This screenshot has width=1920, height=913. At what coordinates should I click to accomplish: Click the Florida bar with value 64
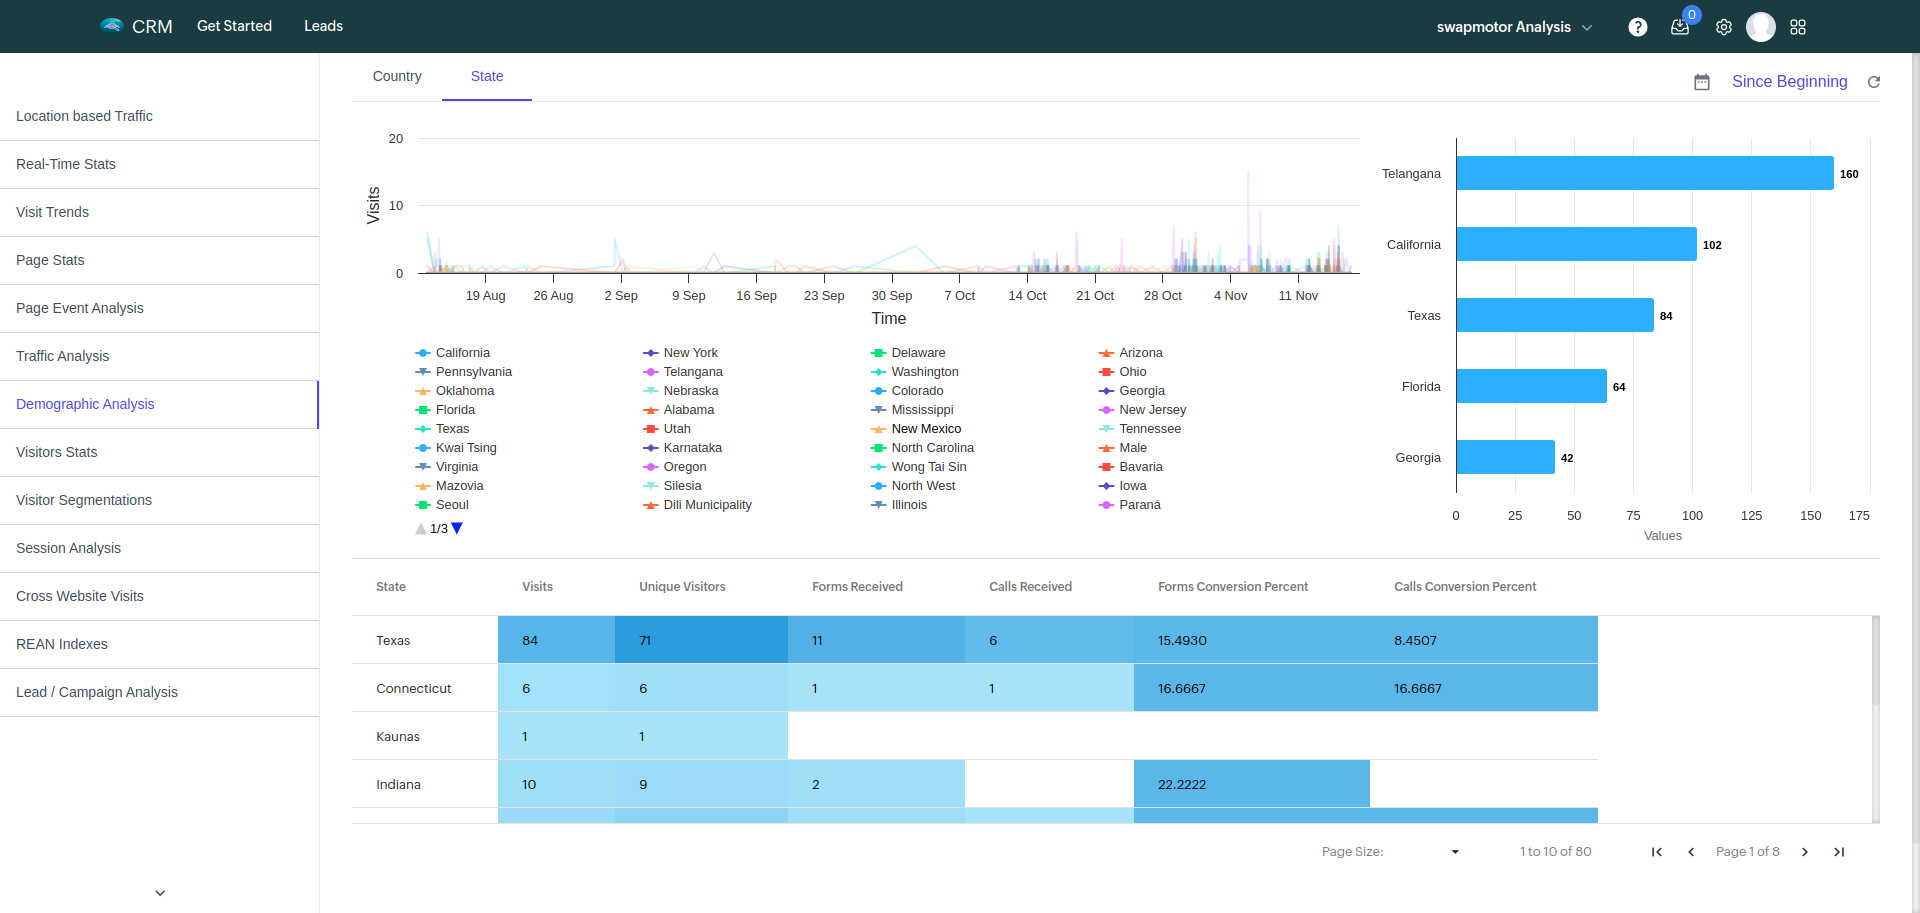(1531, 386)
